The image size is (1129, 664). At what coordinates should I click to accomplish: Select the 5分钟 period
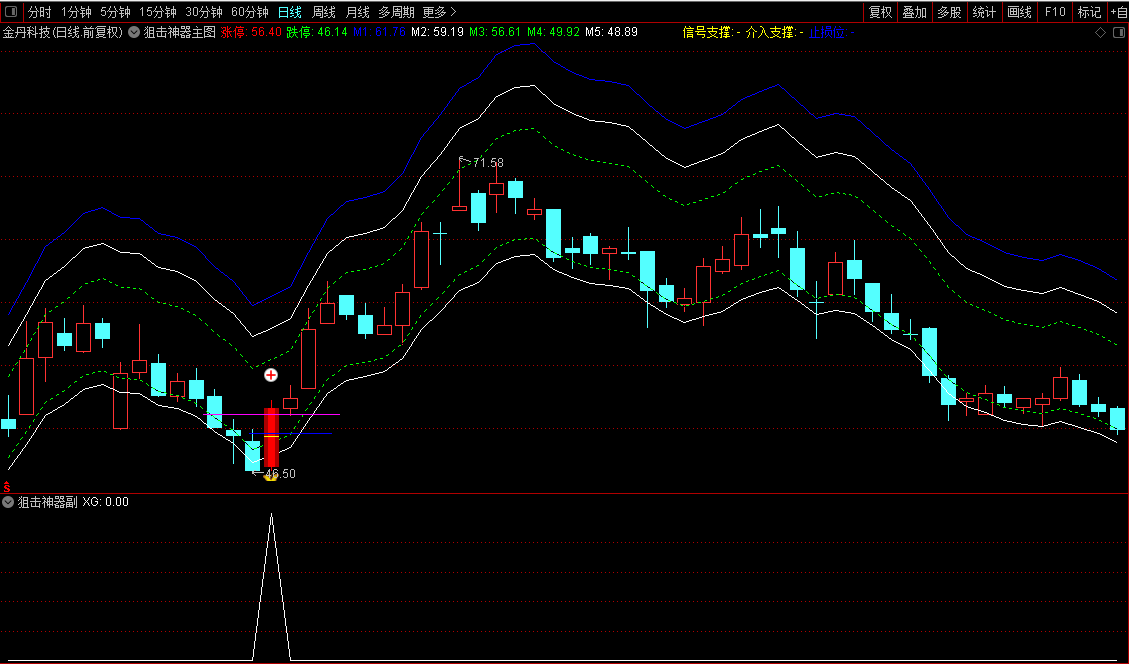tap(115, 12)
